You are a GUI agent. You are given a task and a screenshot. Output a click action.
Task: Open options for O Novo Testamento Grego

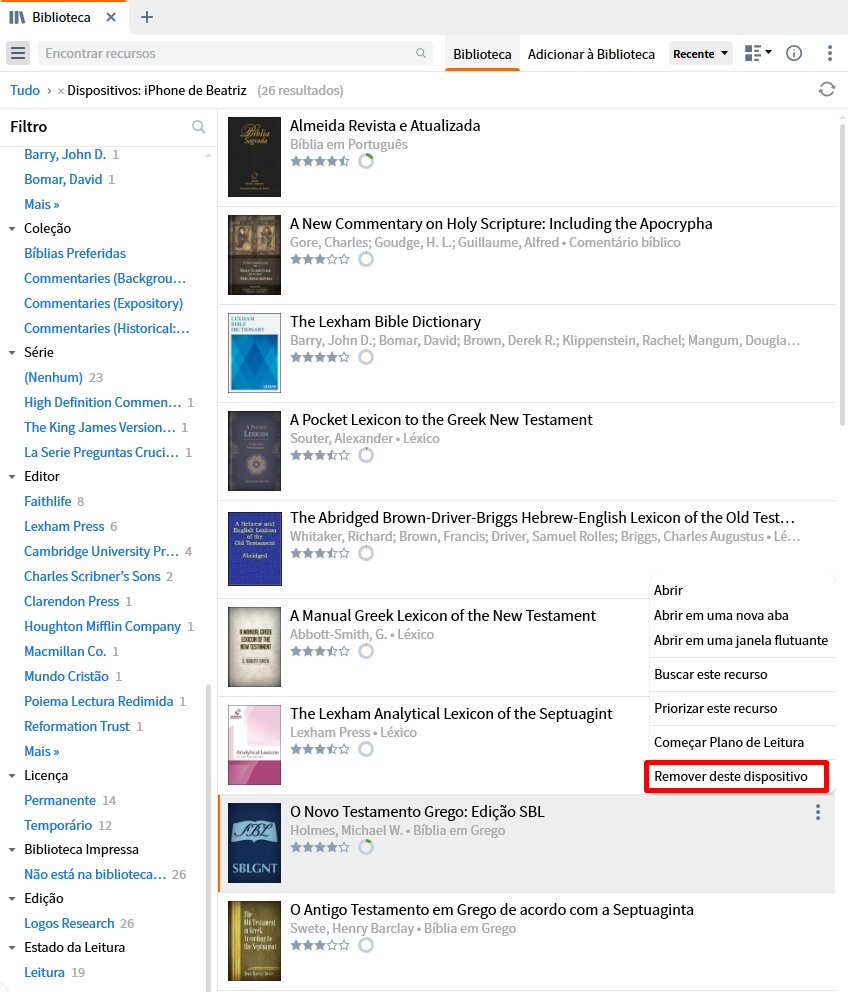coord(818,812)
